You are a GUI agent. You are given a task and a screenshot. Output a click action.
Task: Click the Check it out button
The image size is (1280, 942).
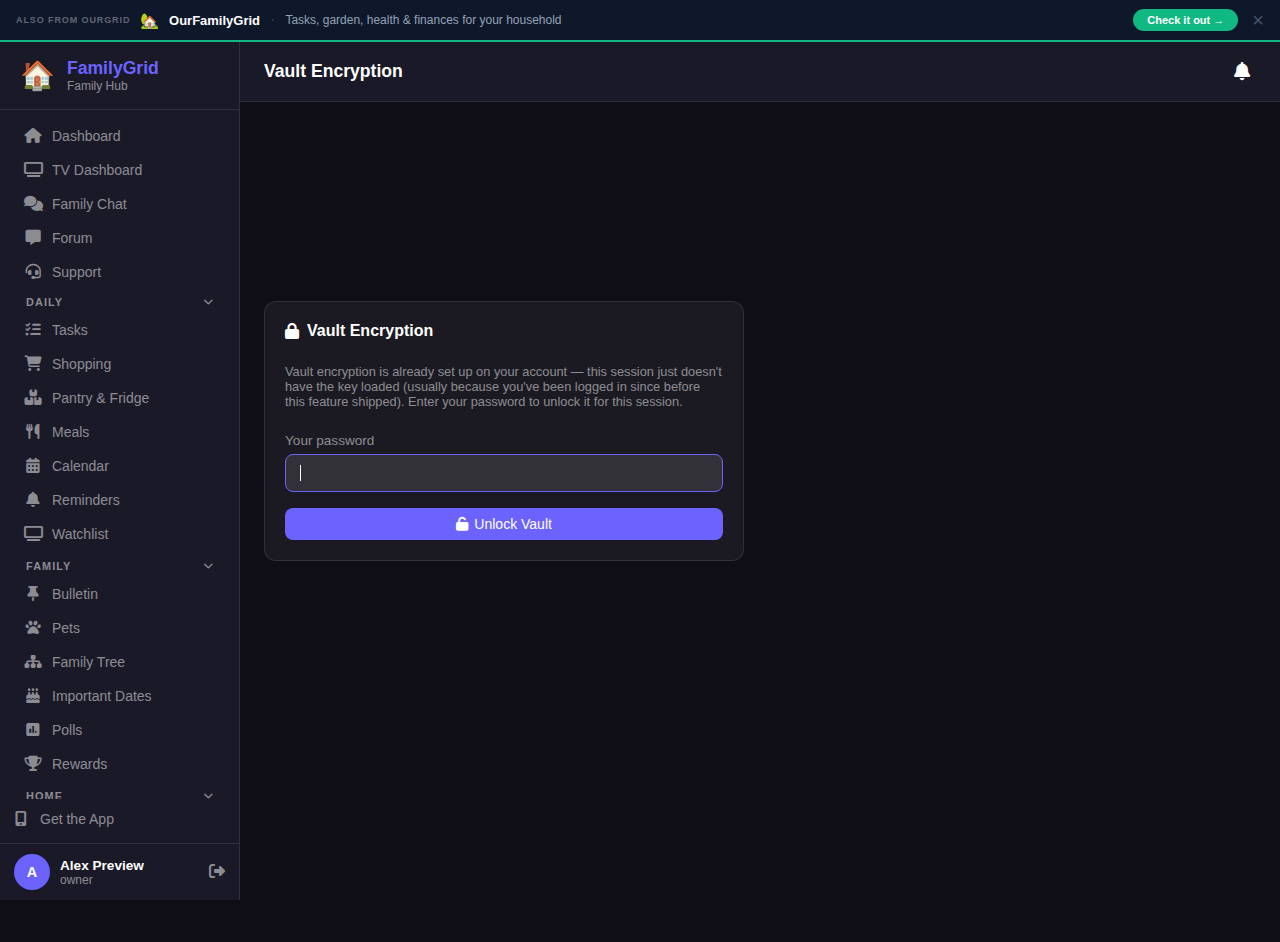pyautogui.click(x=1185, y=20)
